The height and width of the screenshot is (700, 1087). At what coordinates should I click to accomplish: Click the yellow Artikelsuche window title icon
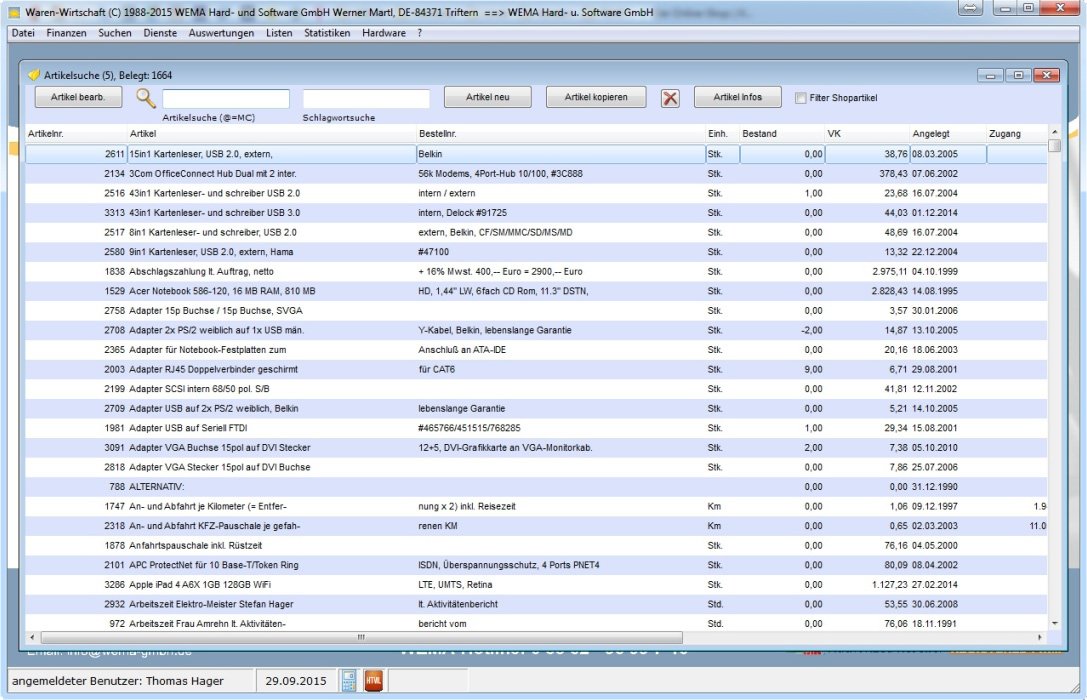tap(34, 75)
